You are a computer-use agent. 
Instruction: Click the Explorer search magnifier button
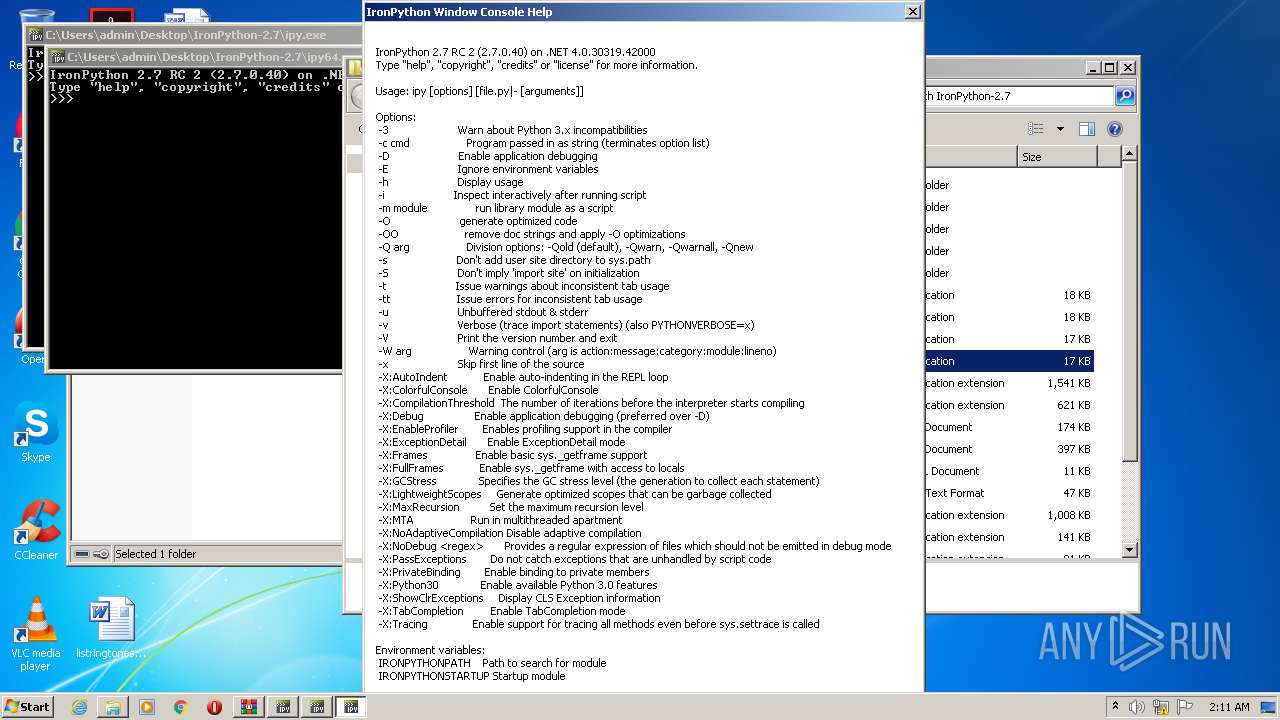click(x=1125, y=96)
